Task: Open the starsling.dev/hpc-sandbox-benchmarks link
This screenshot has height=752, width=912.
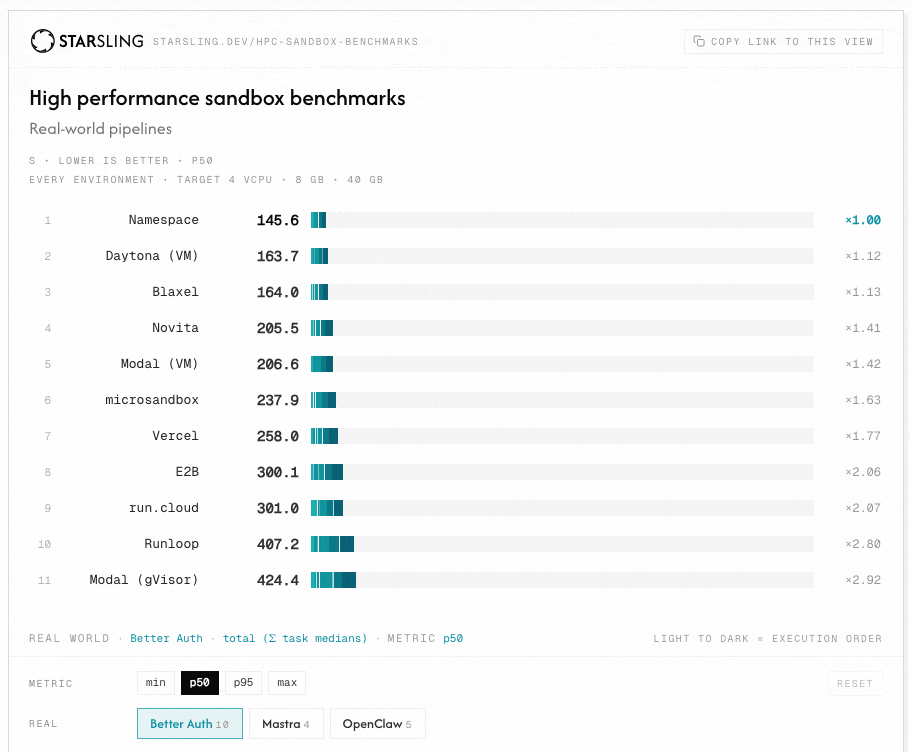Action: pos(285,42)
